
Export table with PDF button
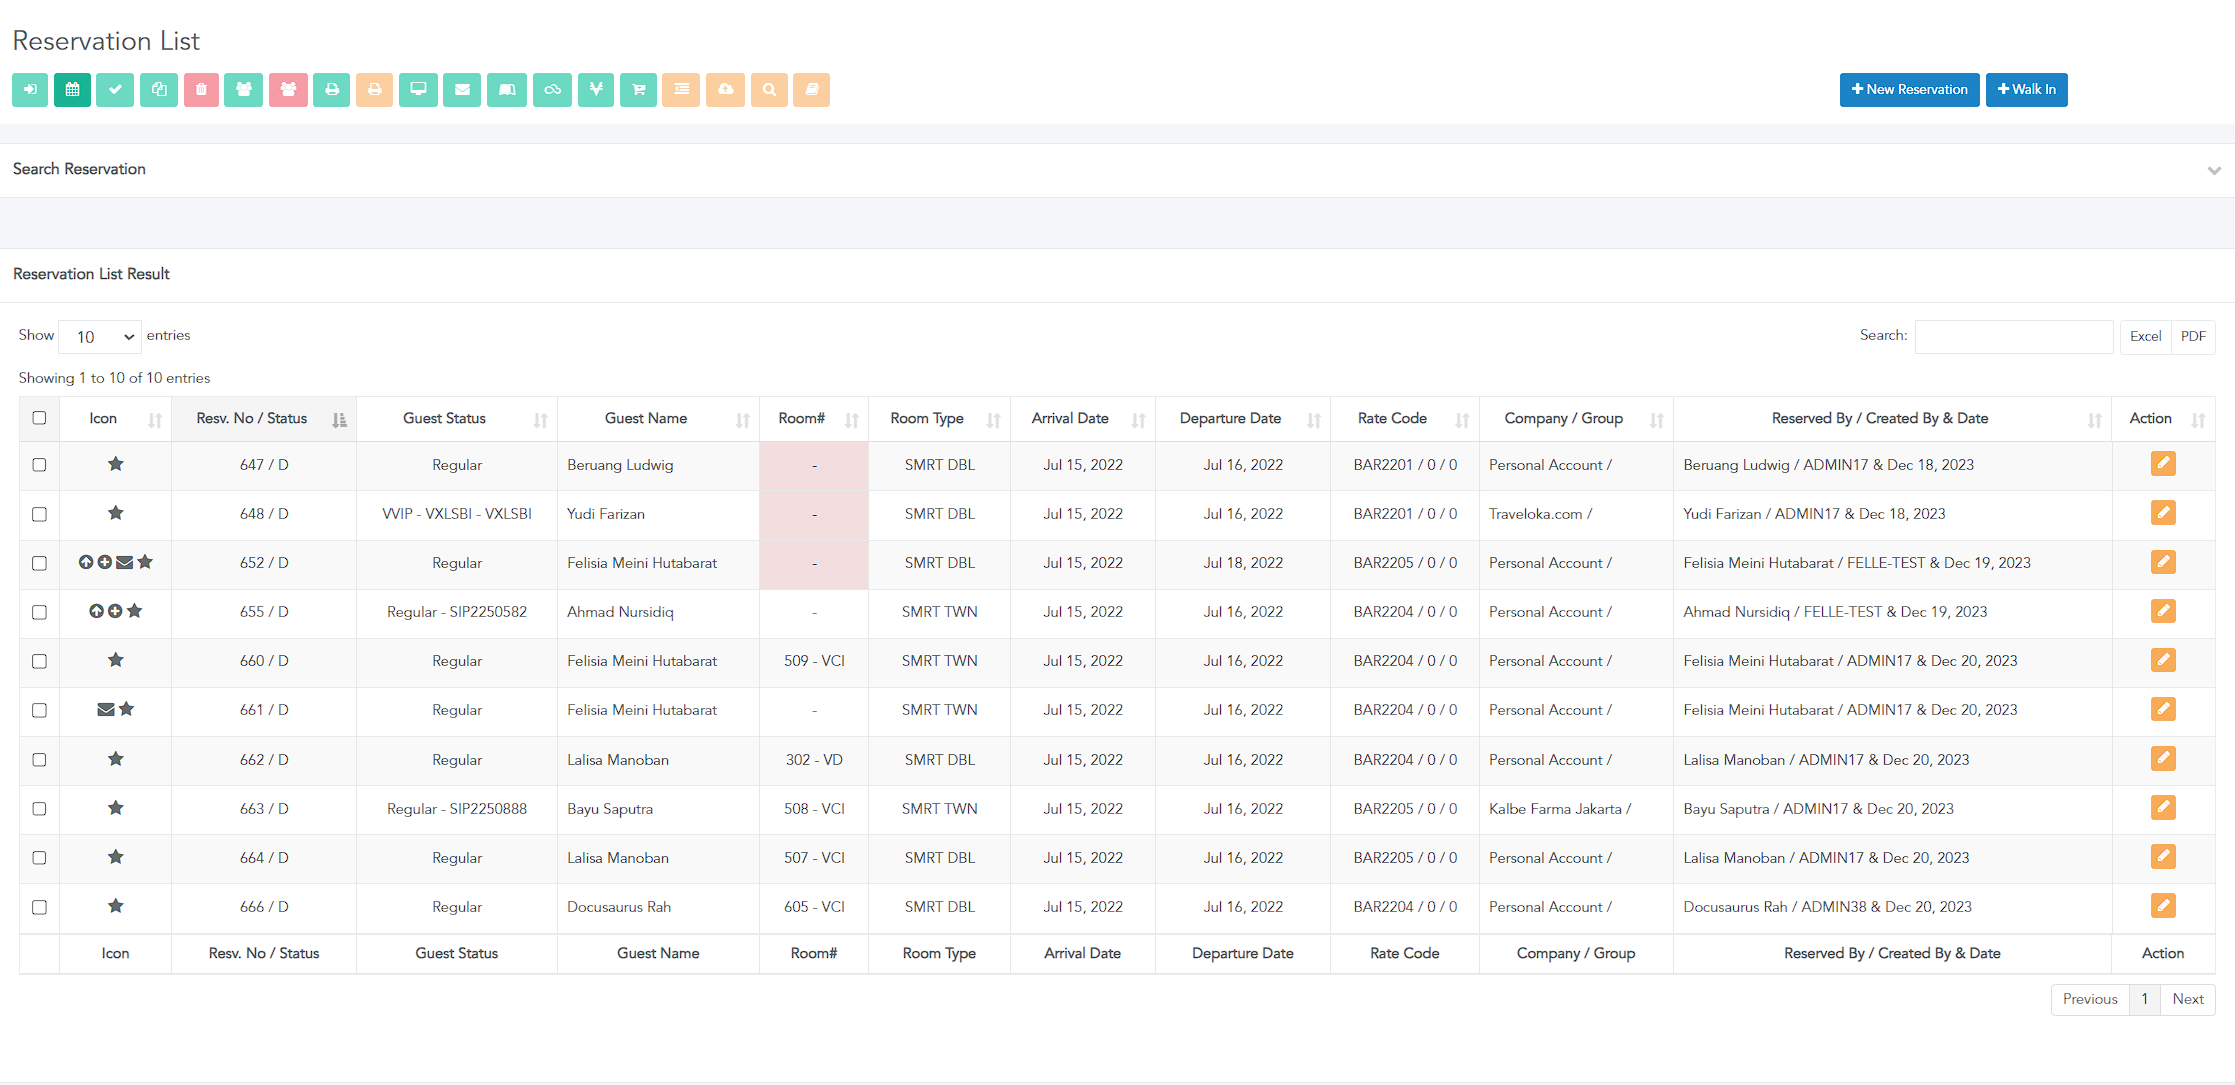tap(2193, 337)
